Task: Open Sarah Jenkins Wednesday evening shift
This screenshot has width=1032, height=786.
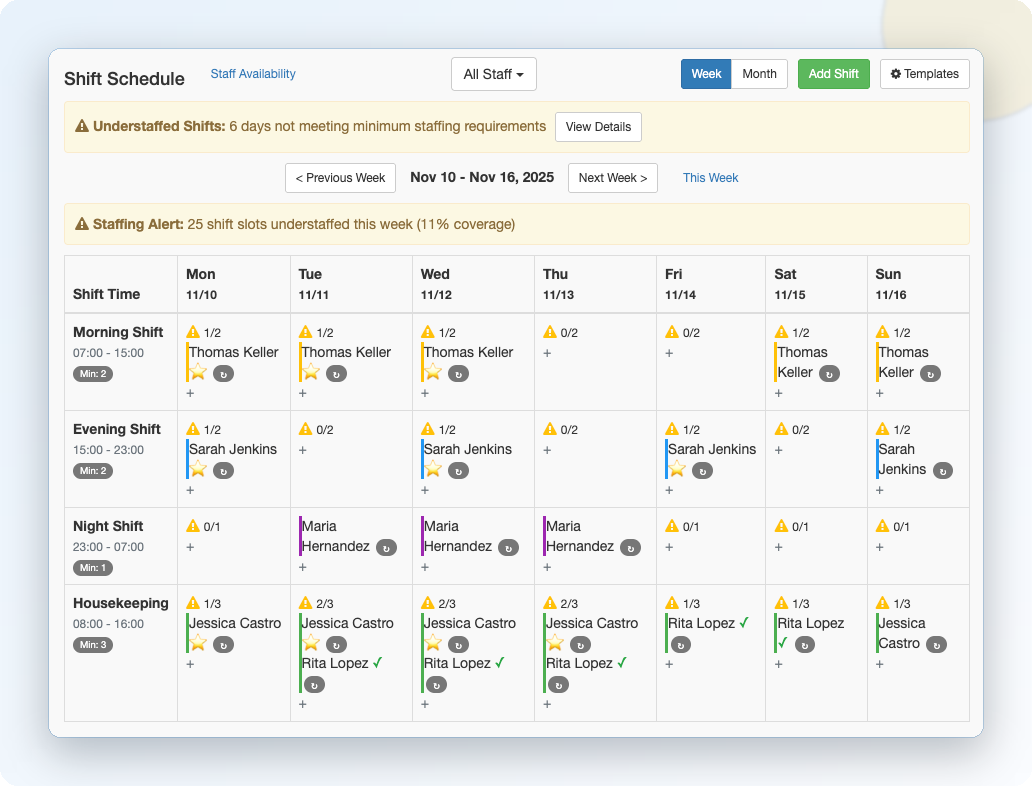Action: tap(467, 449)
